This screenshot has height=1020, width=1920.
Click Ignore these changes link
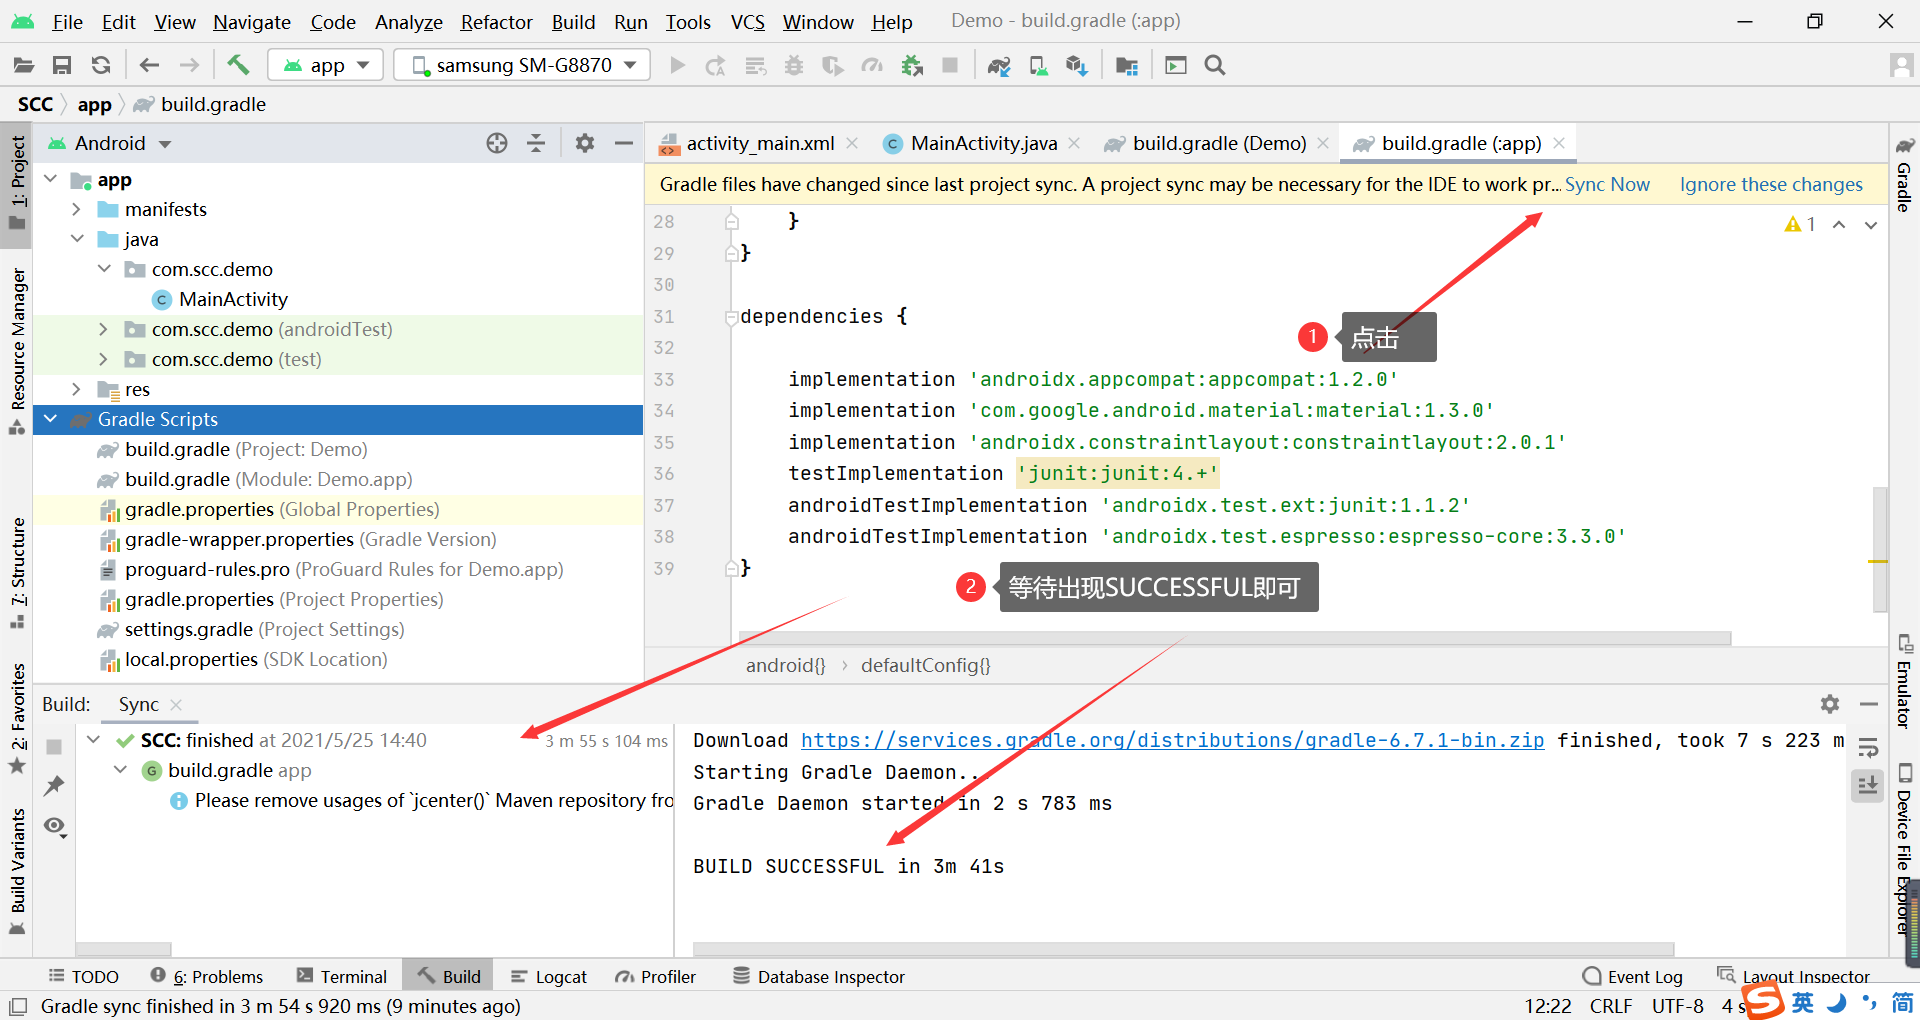(x=1771, y=184)
